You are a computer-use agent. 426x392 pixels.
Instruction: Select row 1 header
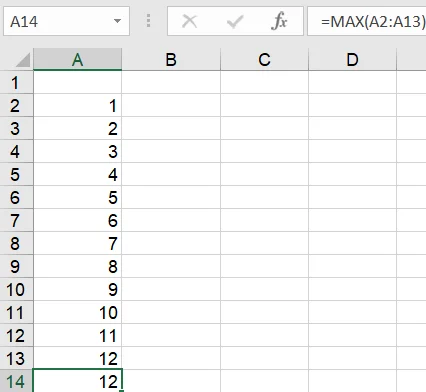tap(16, 82)
